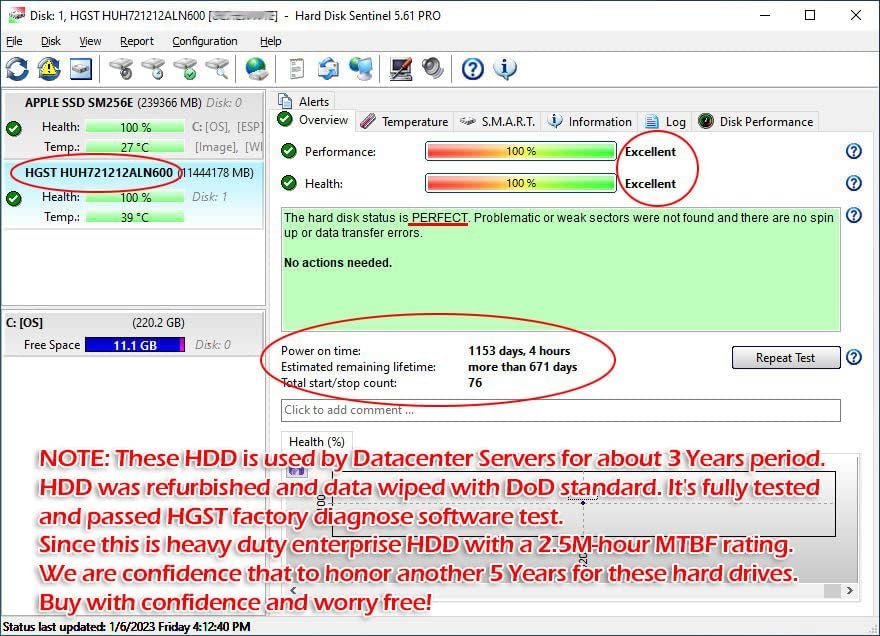Click the help icon next to Repeat Test
The width and height of the screenshot is (880, 636).
click(854, 357)
